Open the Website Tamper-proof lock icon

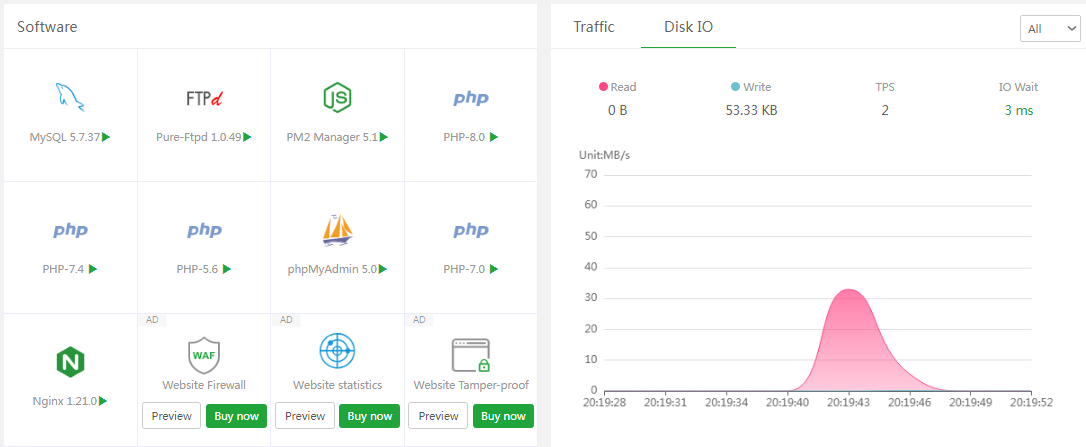pos(471,355)
